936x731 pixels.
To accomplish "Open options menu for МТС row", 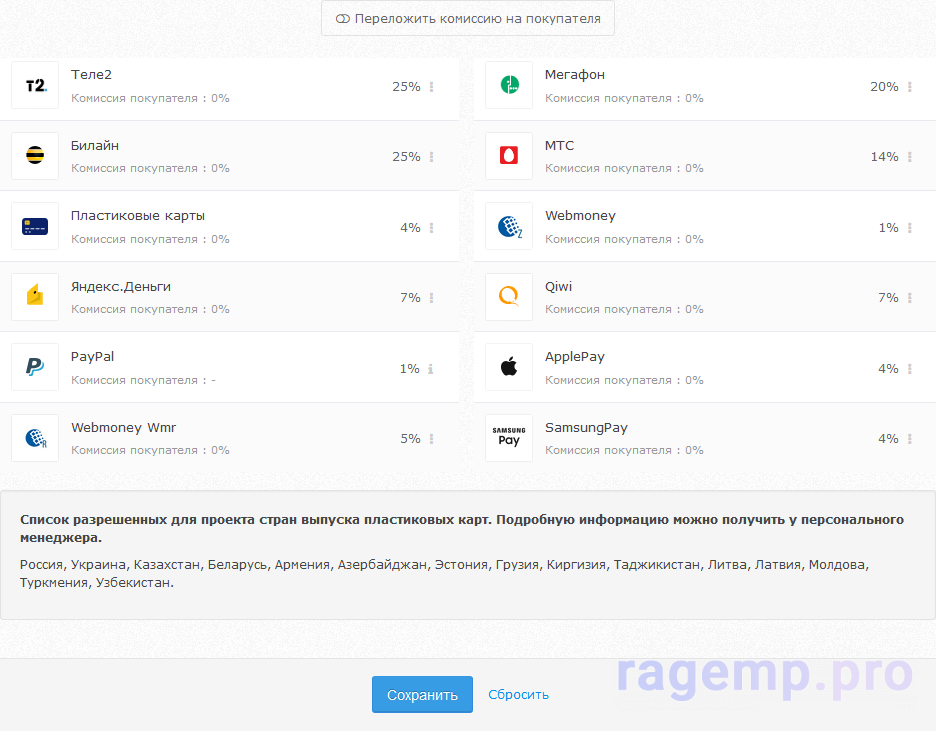I will (x=910, y=156).
